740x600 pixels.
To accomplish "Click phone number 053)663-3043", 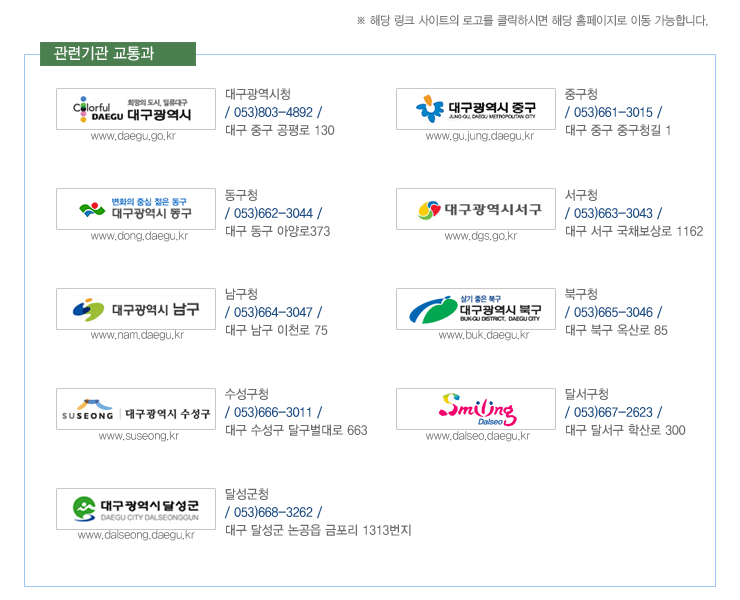I will [613, 213].
